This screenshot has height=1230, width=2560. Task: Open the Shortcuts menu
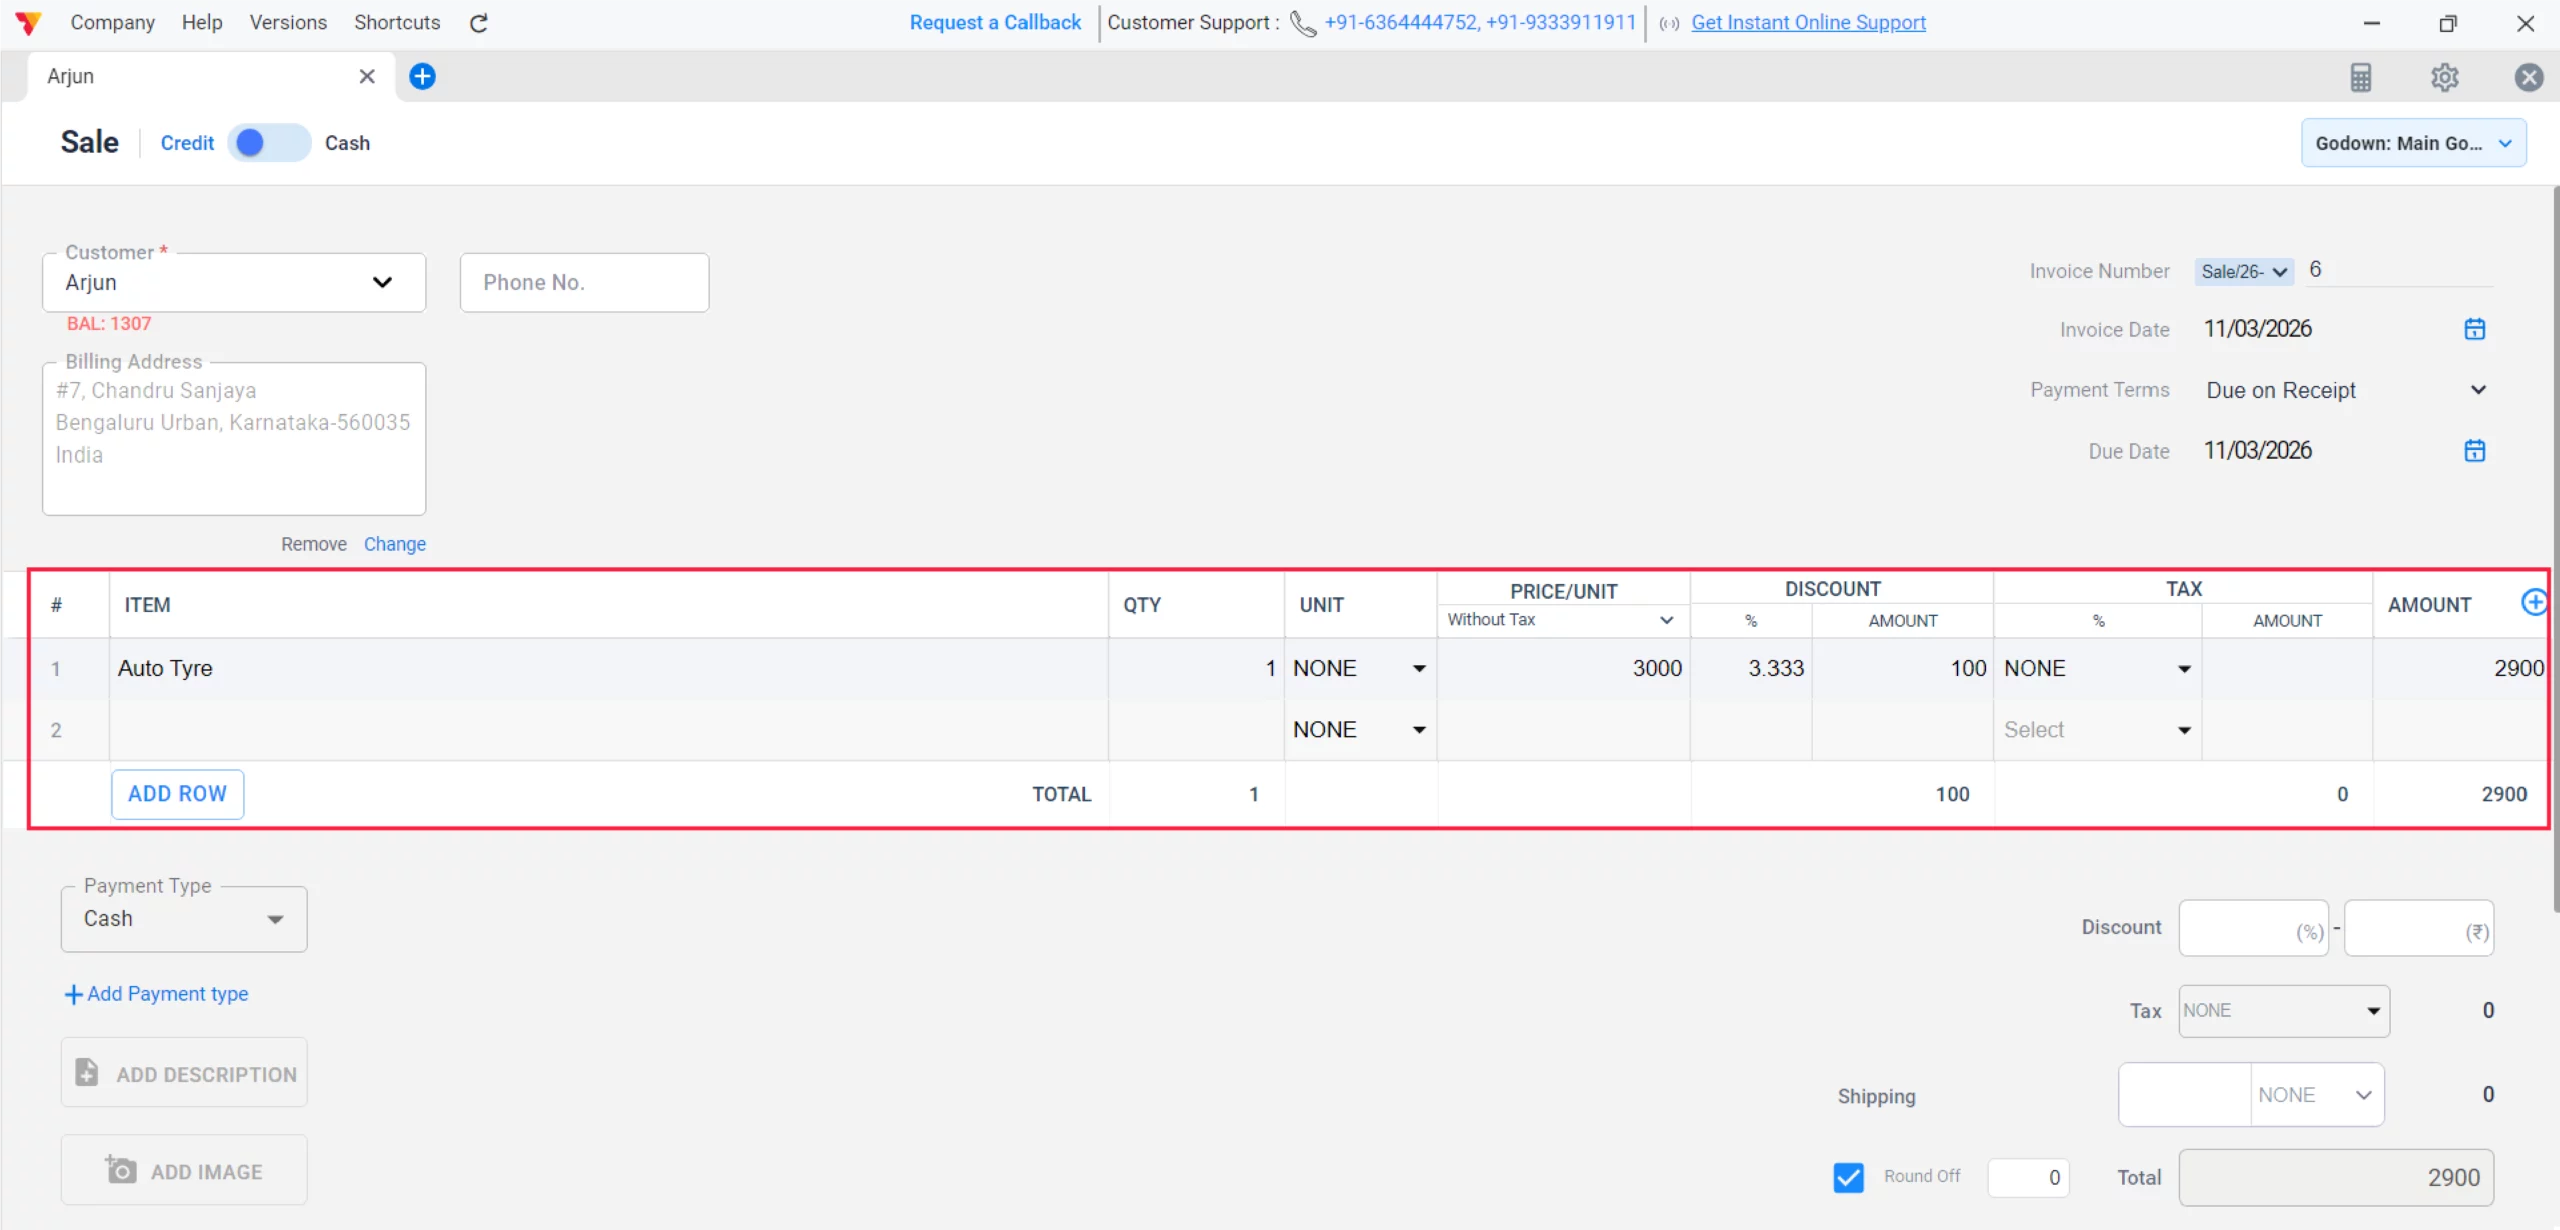coord(397,22)
